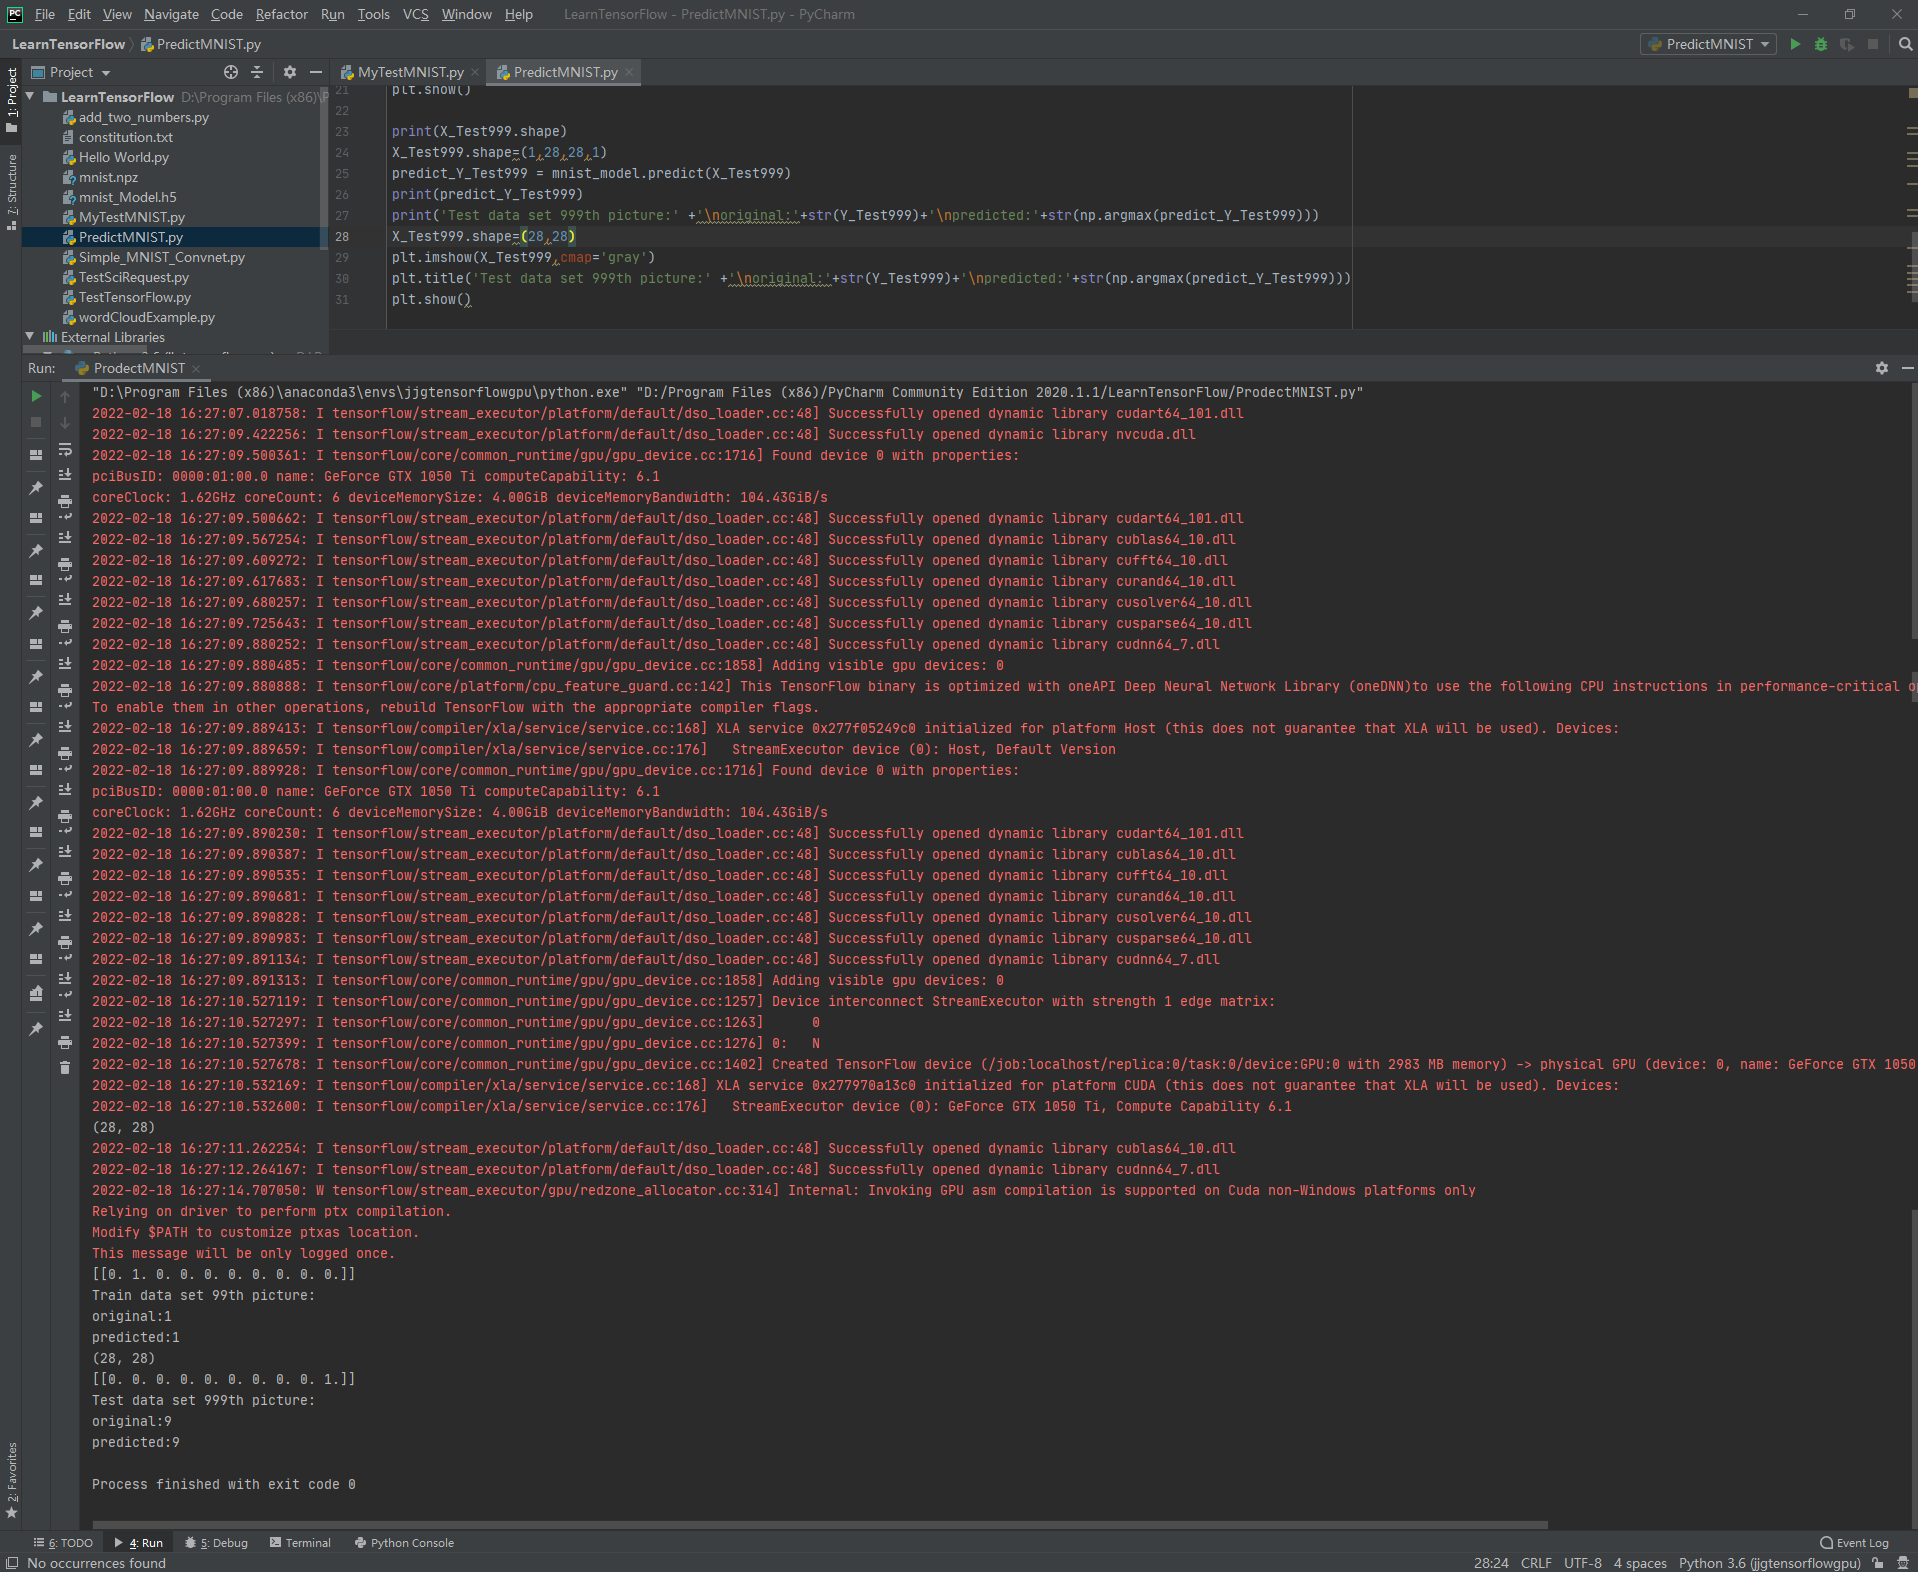Select constitution.txt in project tree

pos(125,137)
